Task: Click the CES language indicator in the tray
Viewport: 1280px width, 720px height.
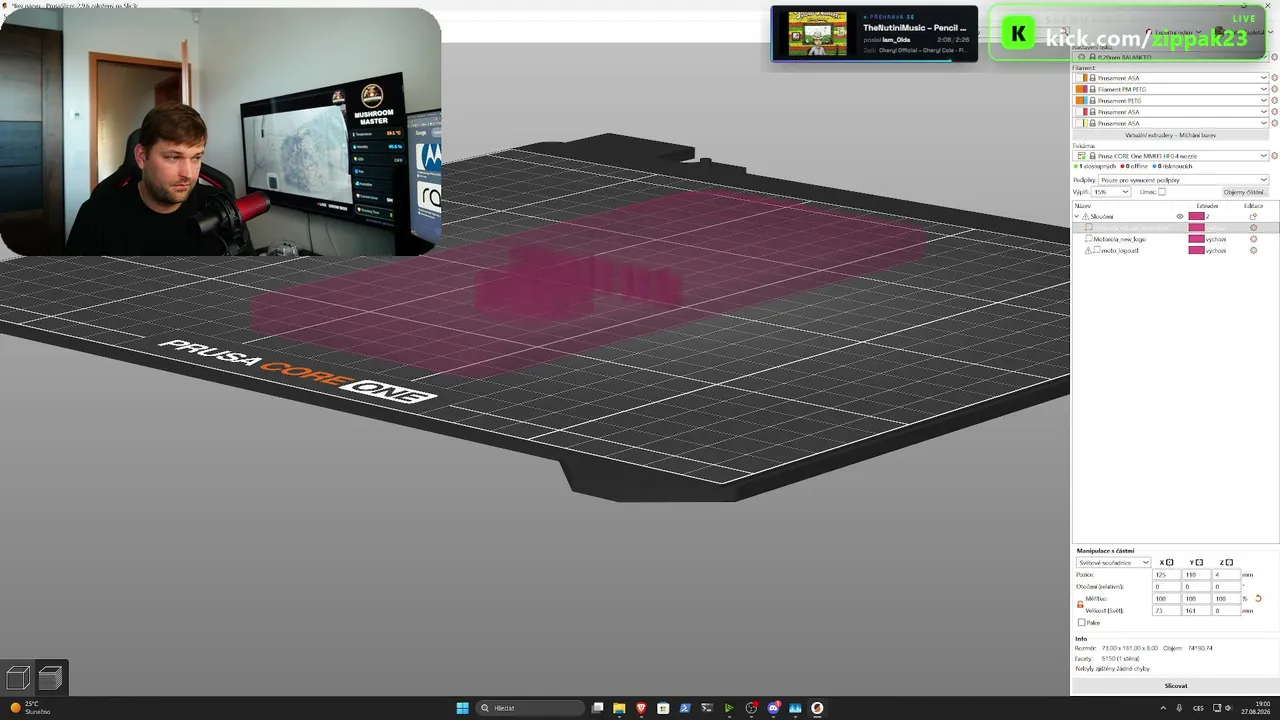Action: point(1197,708)
